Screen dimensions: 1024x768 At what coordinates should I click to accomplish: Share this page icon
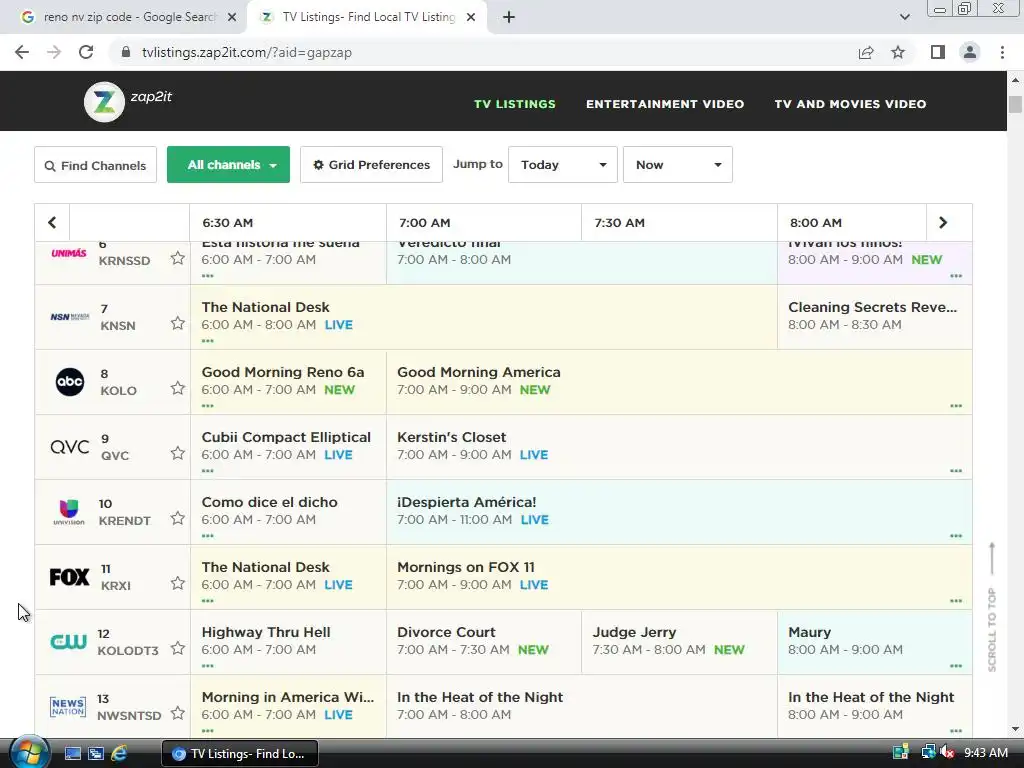pyautogui.click(x=866, y=52)
